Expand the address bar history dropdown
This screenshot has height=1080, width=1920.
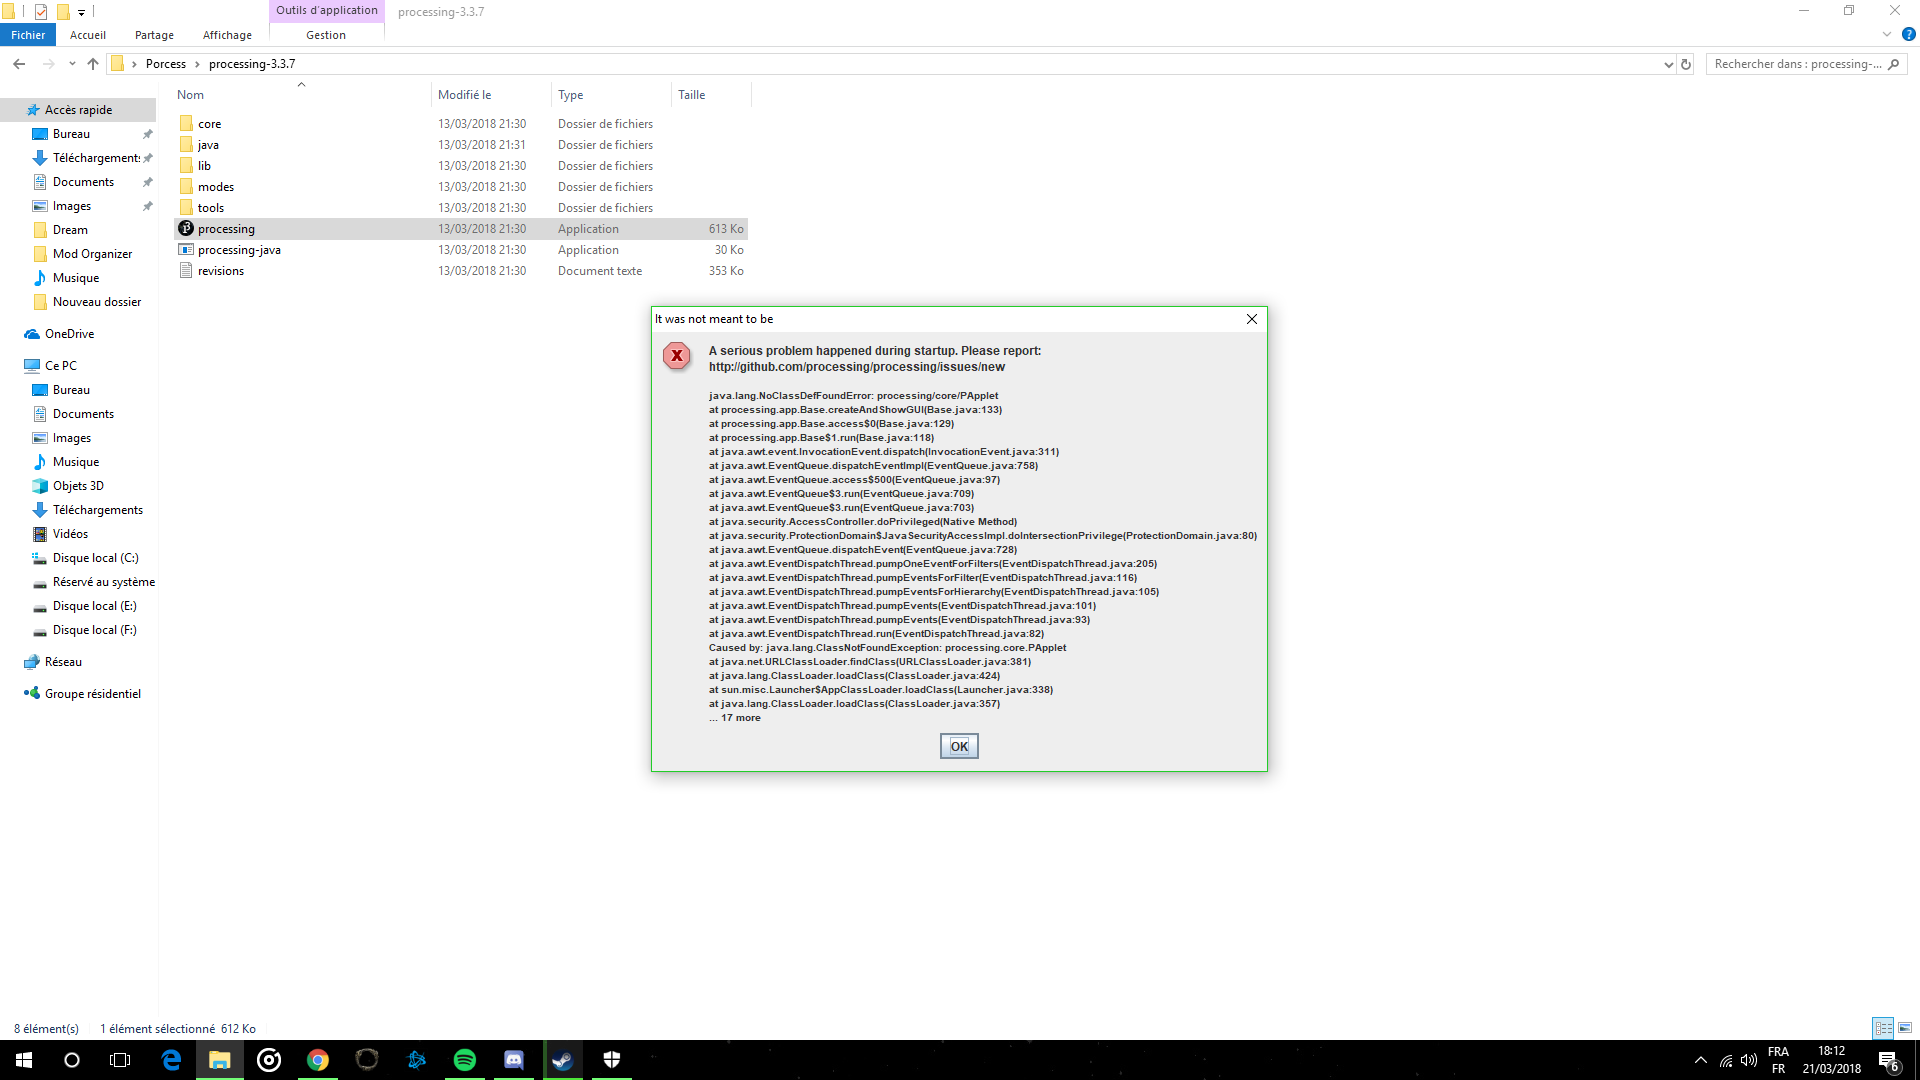click(x=1668, y=63)
